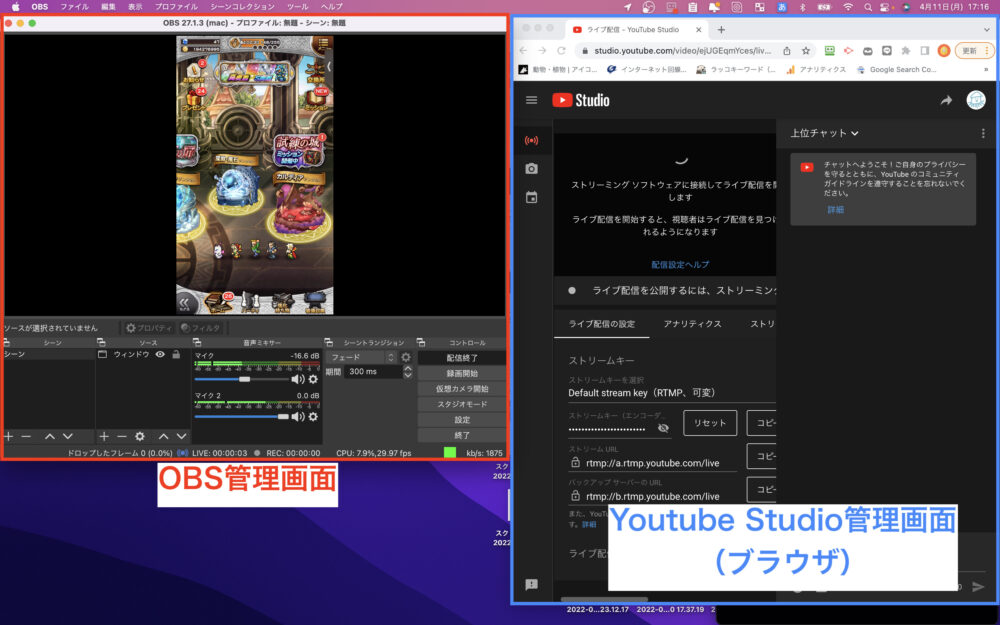Image resolution: width=1000 pixels, height=625 pixels.
Task: Bookmark this page with the star icon
Action: coord(806,51)
